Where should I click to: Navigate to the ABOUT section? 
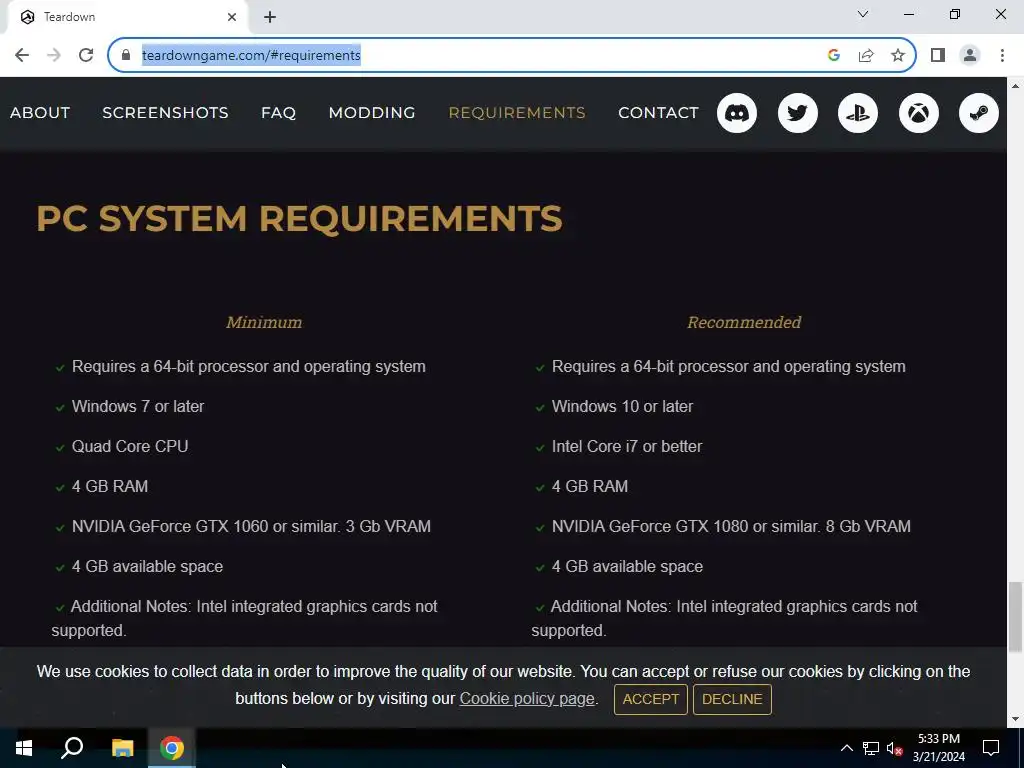[x=40, y=113]
